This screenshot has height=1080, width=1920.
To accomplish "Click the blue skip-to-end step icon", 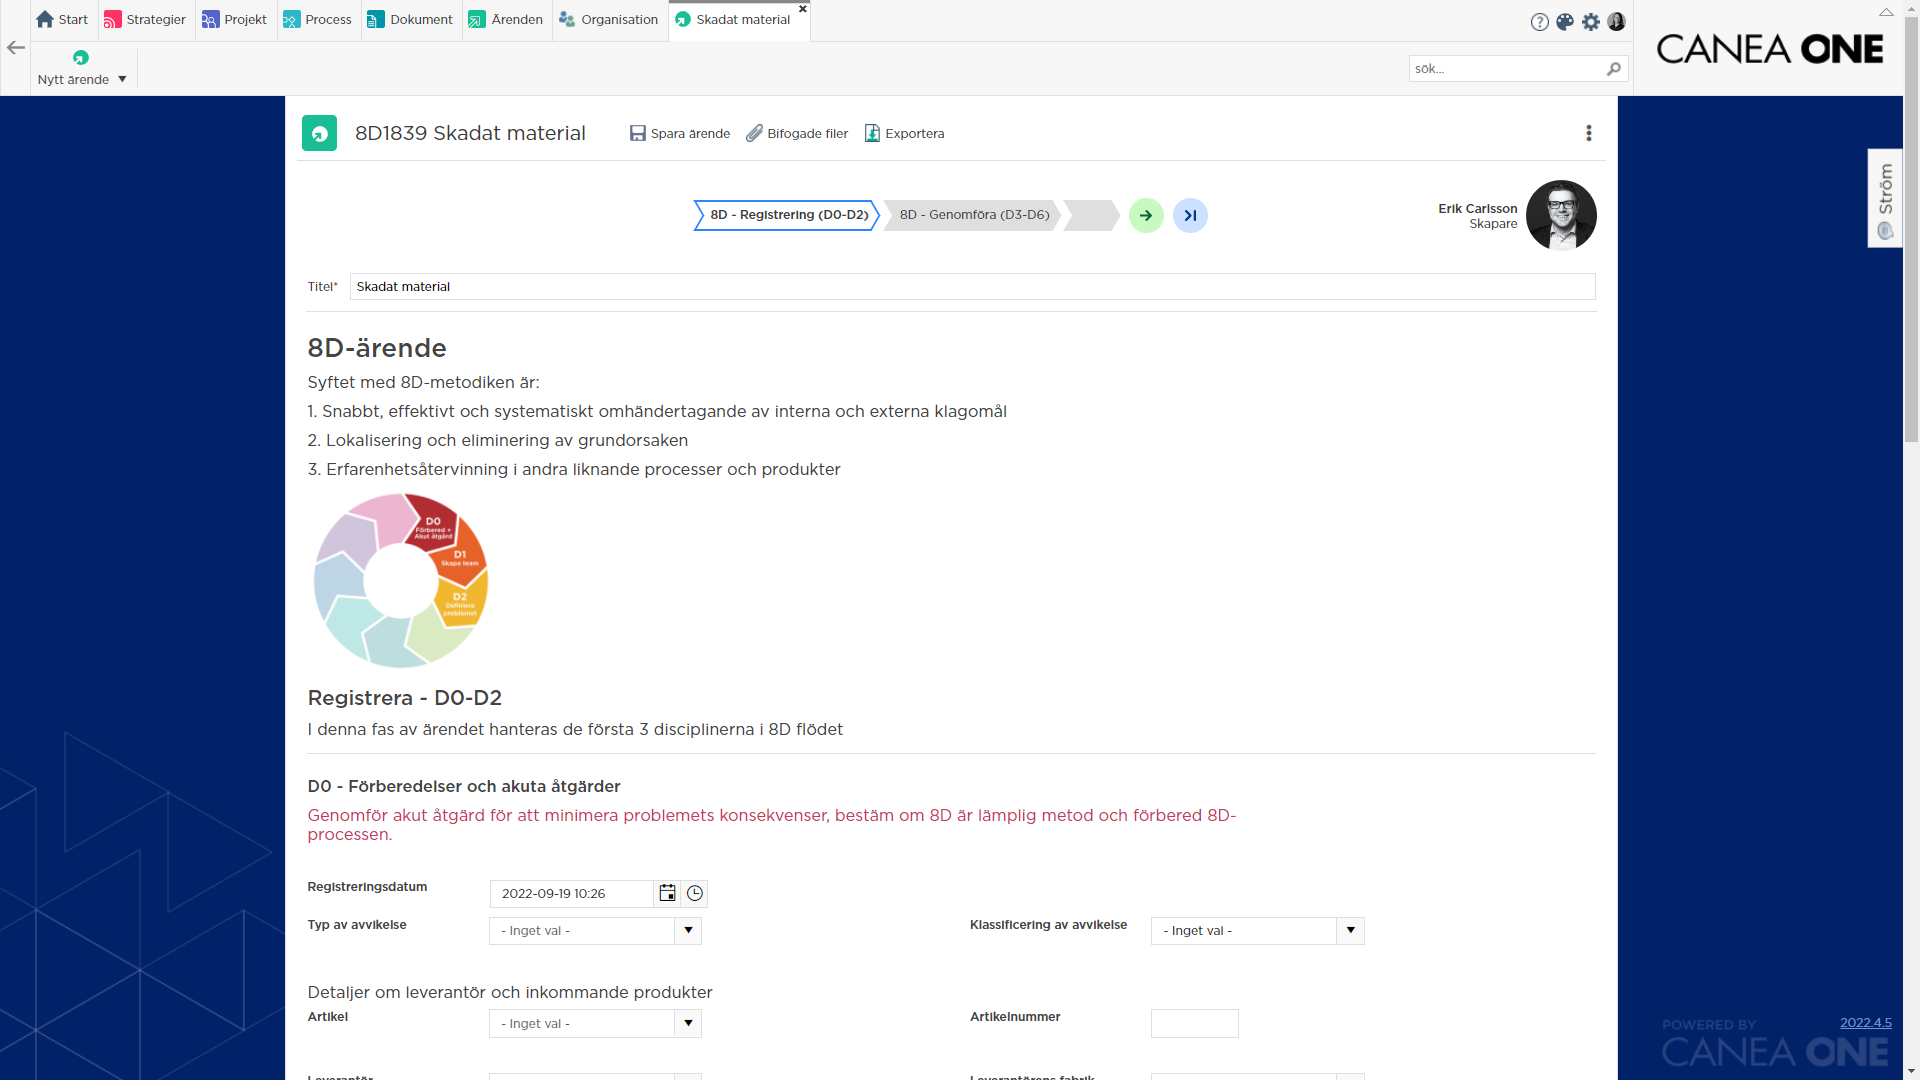I will tap(1190, 215).
